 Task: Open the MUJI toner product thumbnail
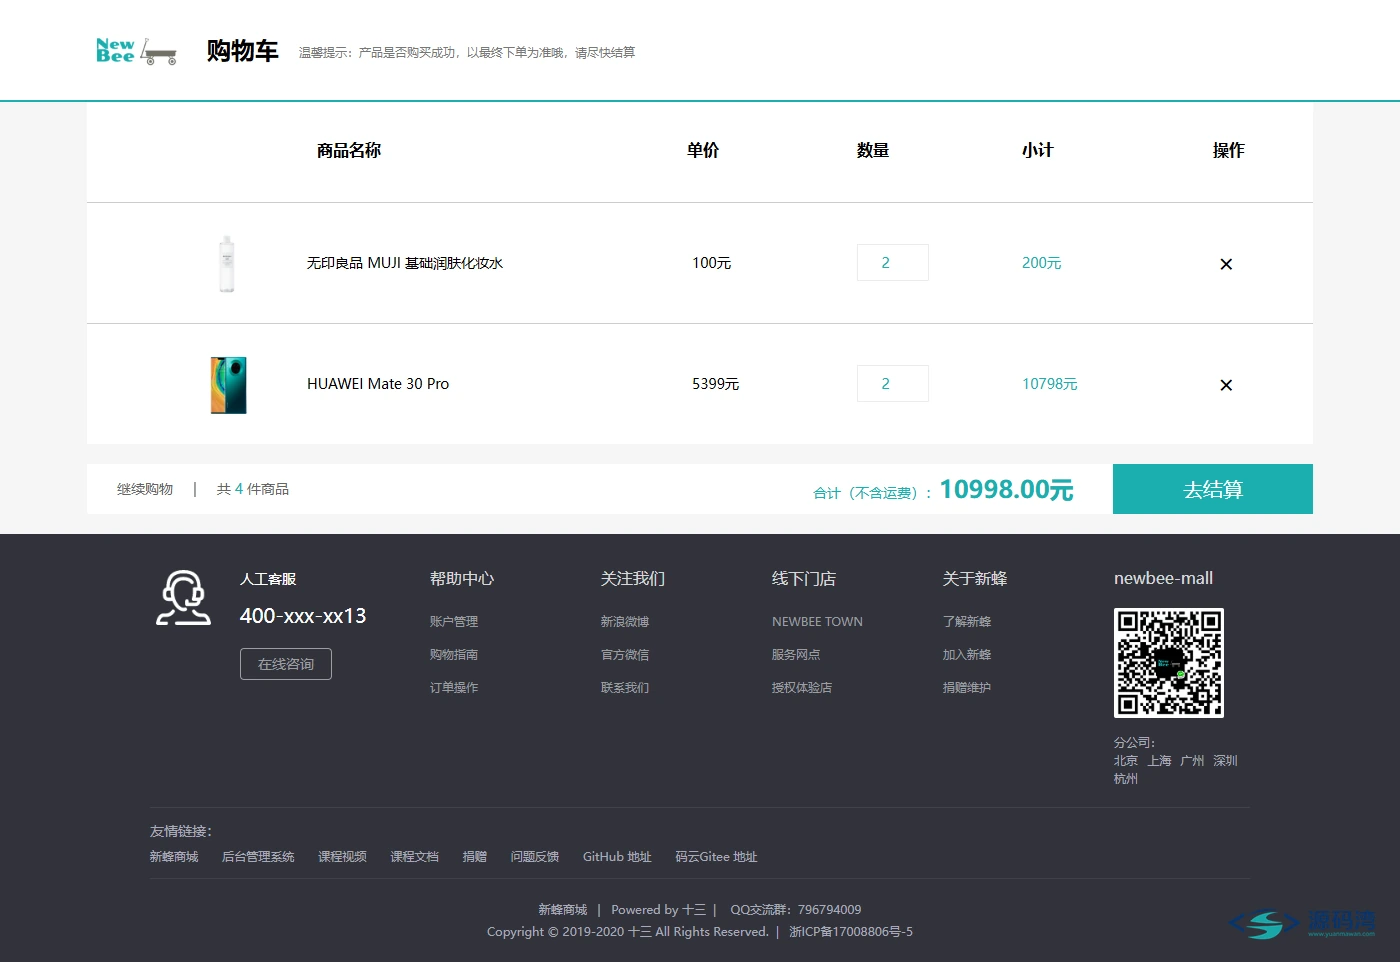coord(227,264)
